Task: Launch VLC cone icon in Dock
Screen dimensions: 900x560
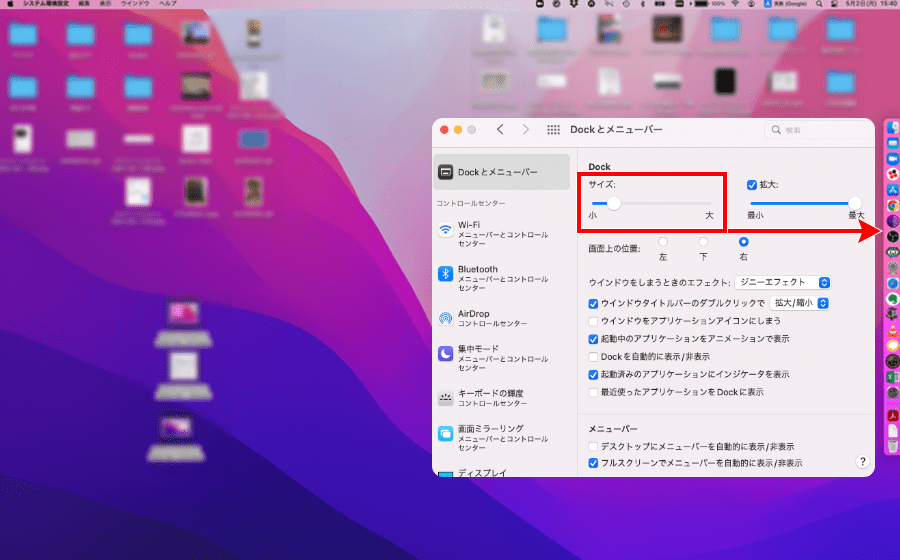Action: (x=893, y=330)
